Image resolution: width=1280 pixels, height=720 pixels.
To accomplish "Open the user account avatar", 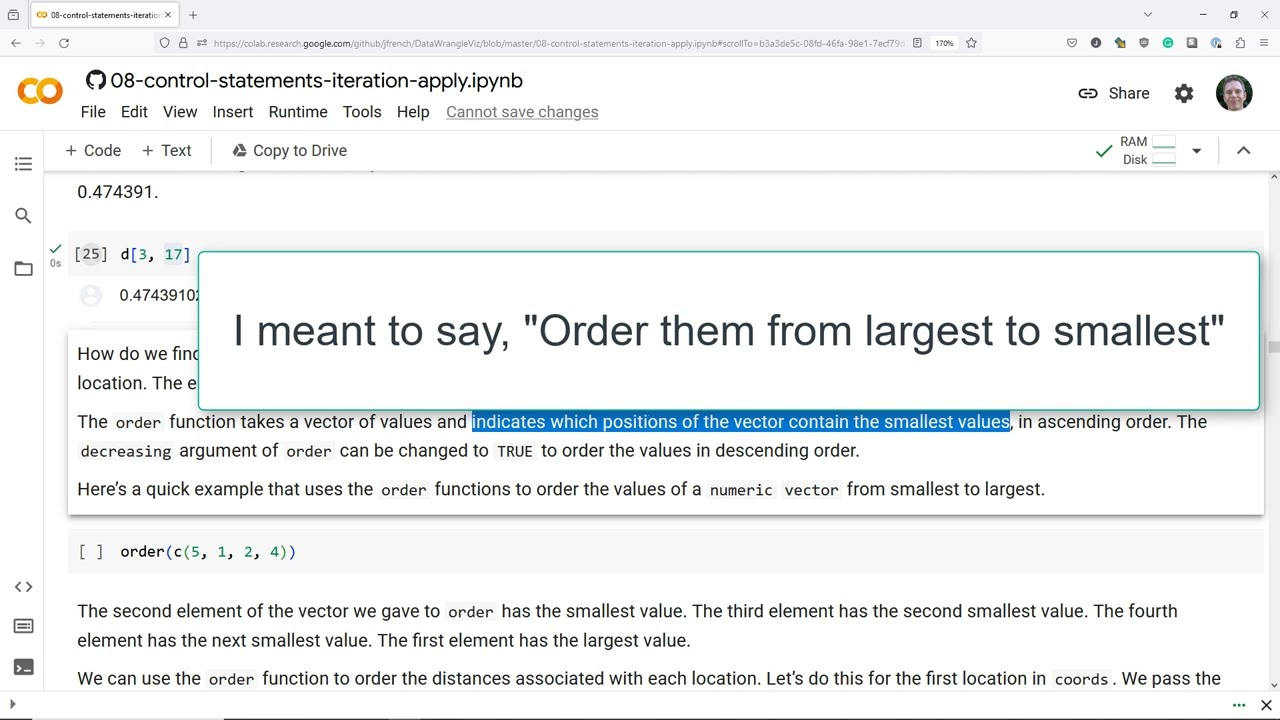I will click(1234, 93).
